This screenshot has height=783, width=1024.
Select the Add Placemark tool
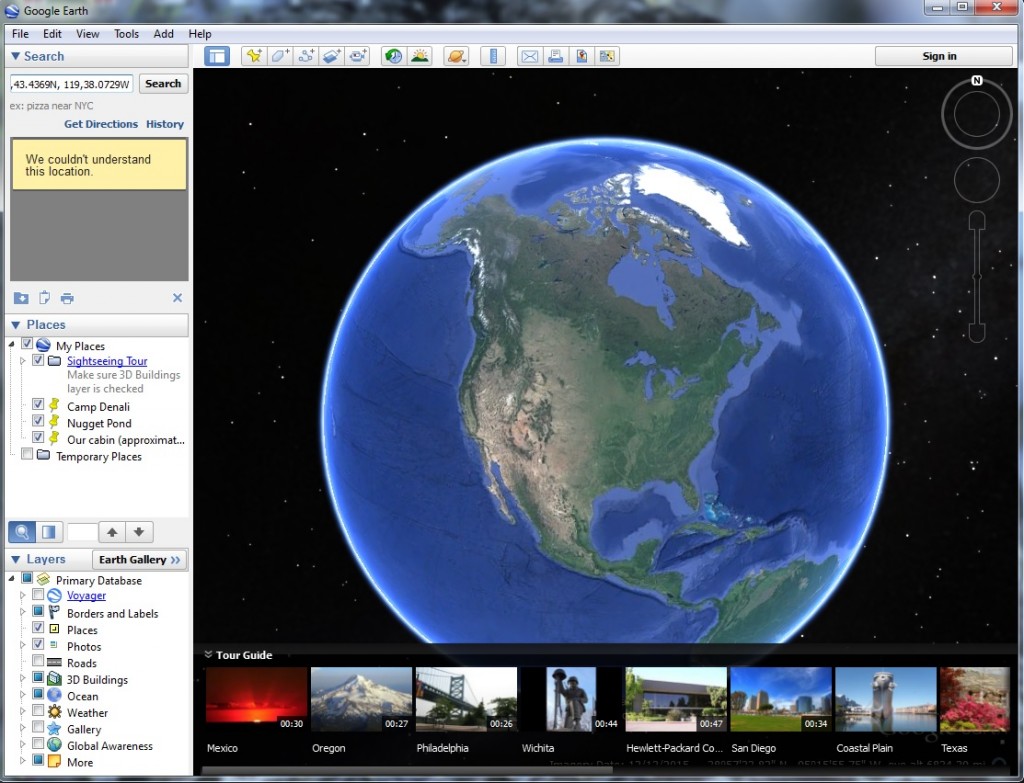pos(254,56)
